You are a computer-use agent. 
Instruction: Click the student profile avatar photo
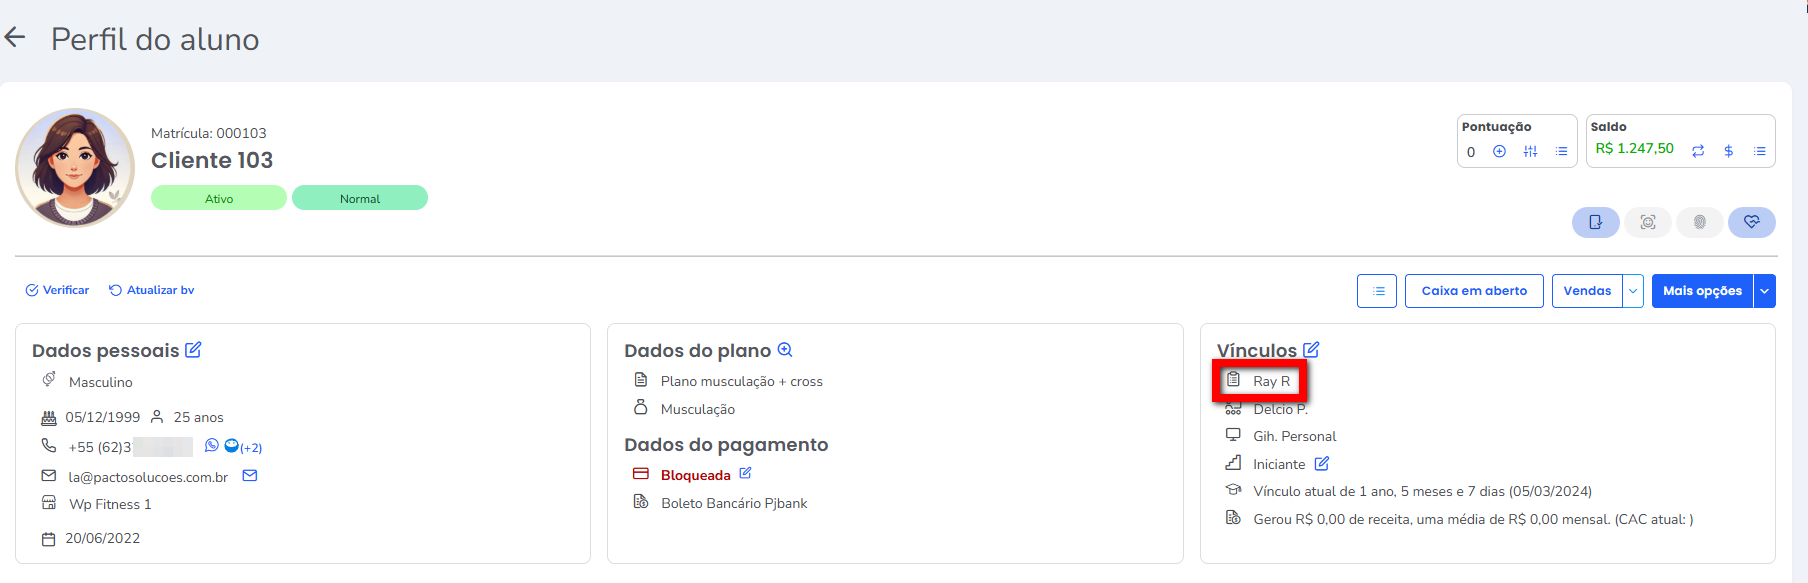click(75, 168)
